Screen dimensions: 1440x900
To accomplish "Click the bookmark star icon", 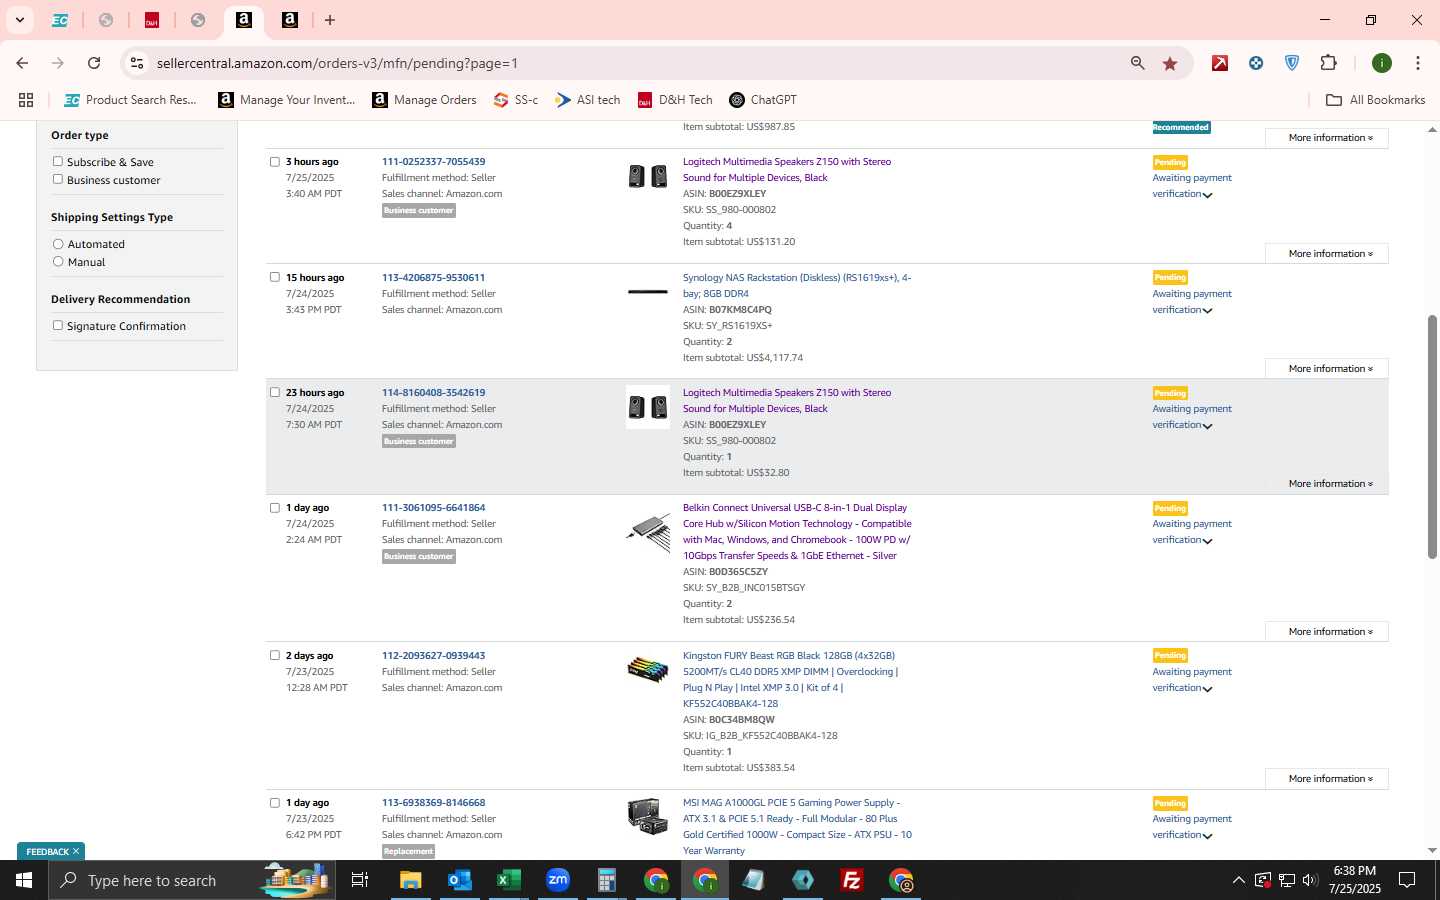I will [1170, 63].
